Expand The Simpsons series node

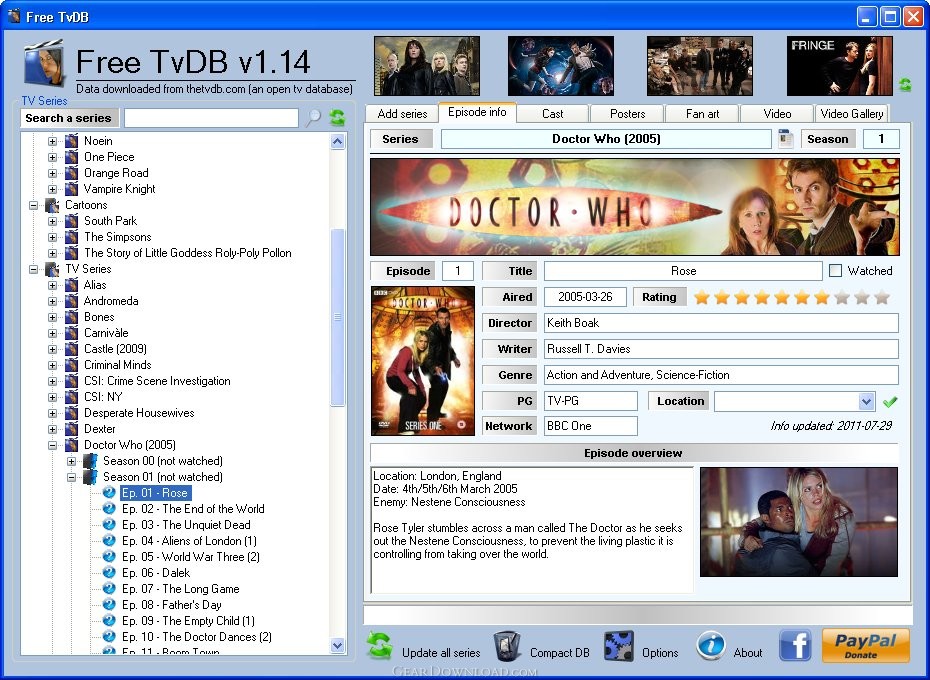[x=52, y=237]
